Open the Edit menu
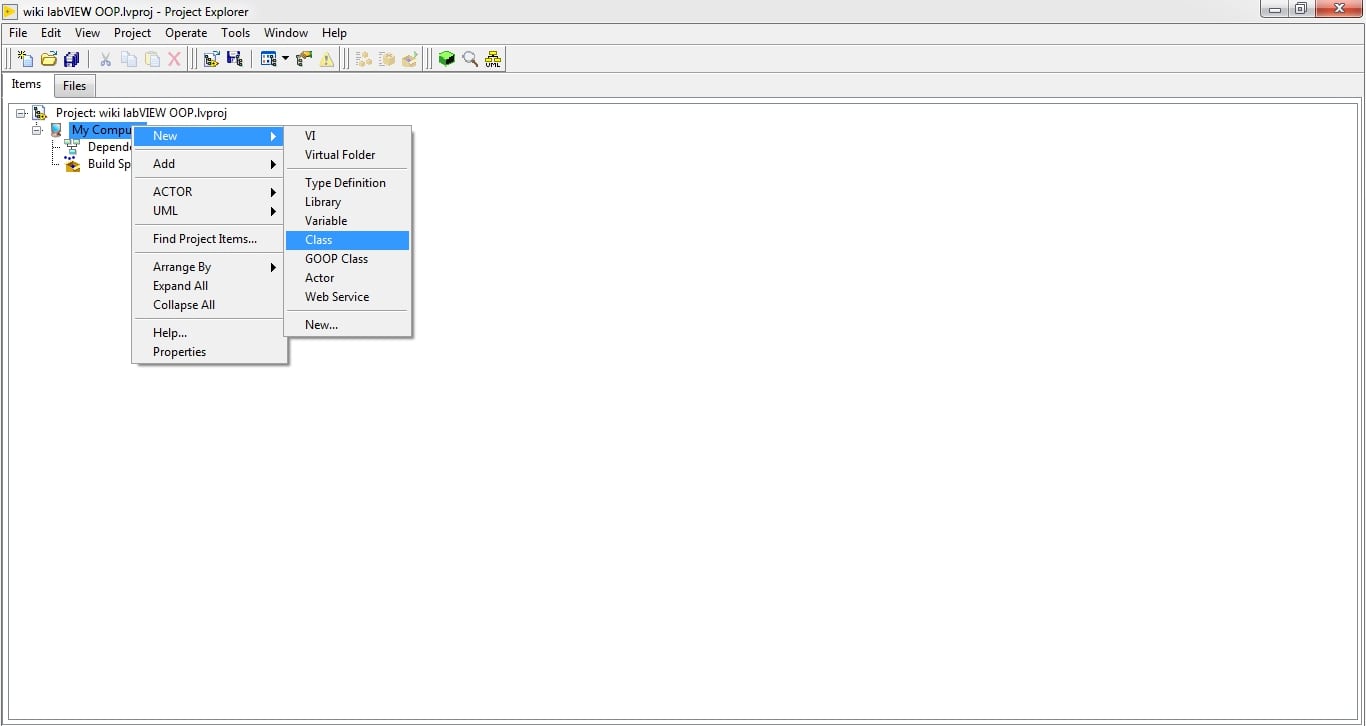This screenshot has width=1366, height=726. [51, 33]
